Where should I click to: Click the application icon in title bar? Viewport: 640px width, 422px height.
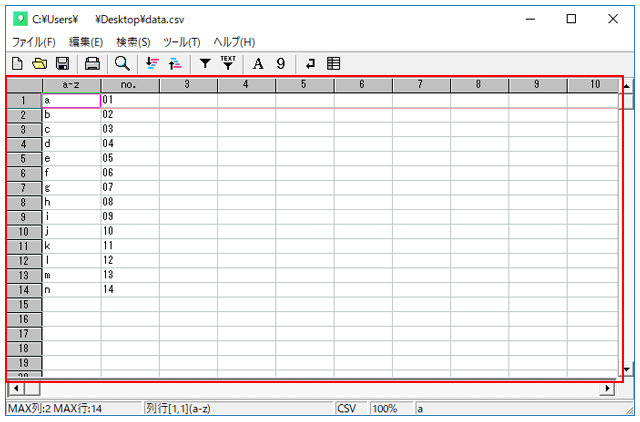coord(20,19)
